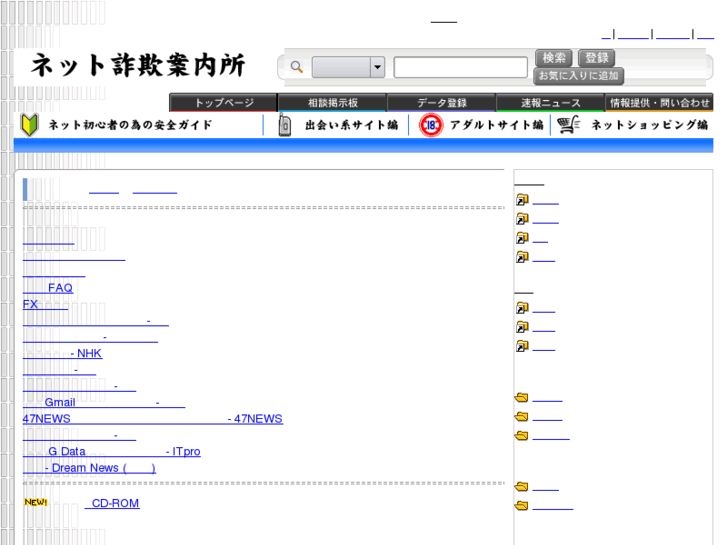Click the お気に入りに追加 button
This screenshot has width=727, height=545.
point(578,76)
